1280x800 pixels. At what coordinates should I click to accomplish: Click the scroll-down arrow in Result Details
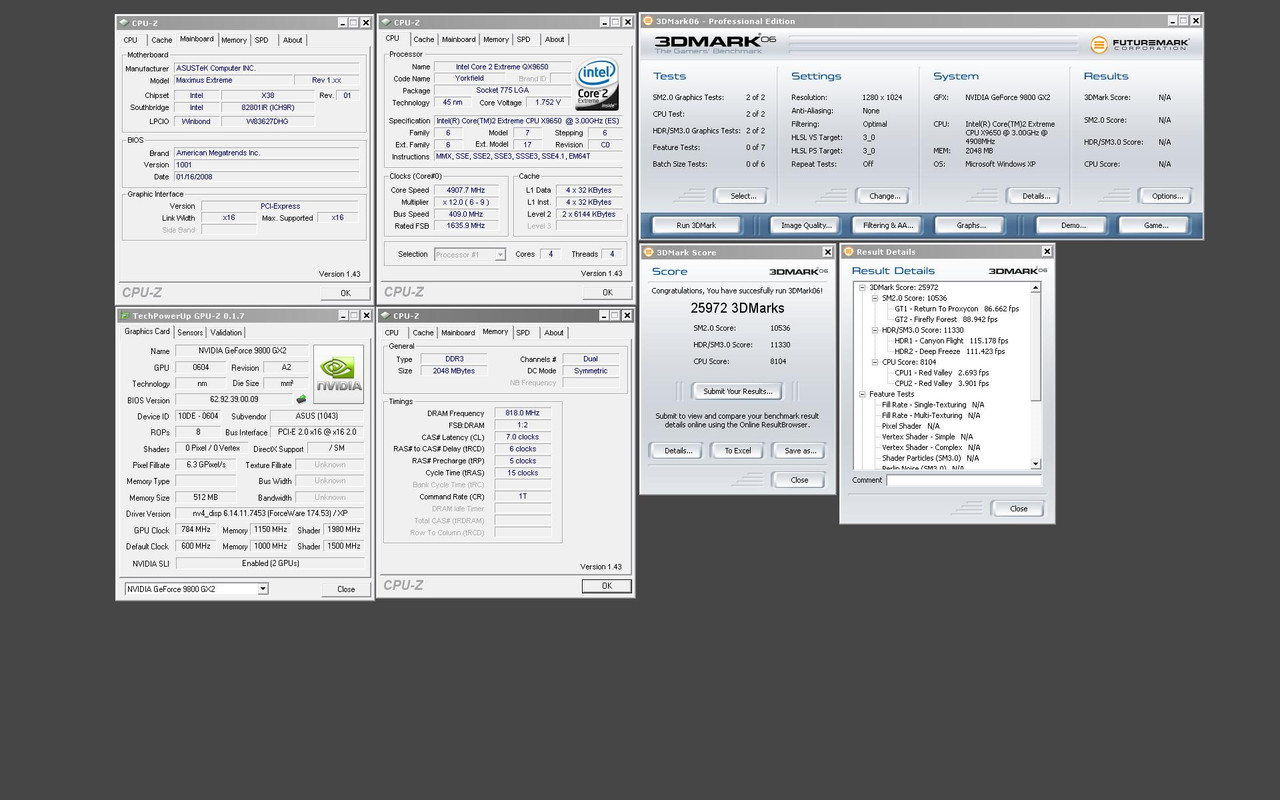1037,464
